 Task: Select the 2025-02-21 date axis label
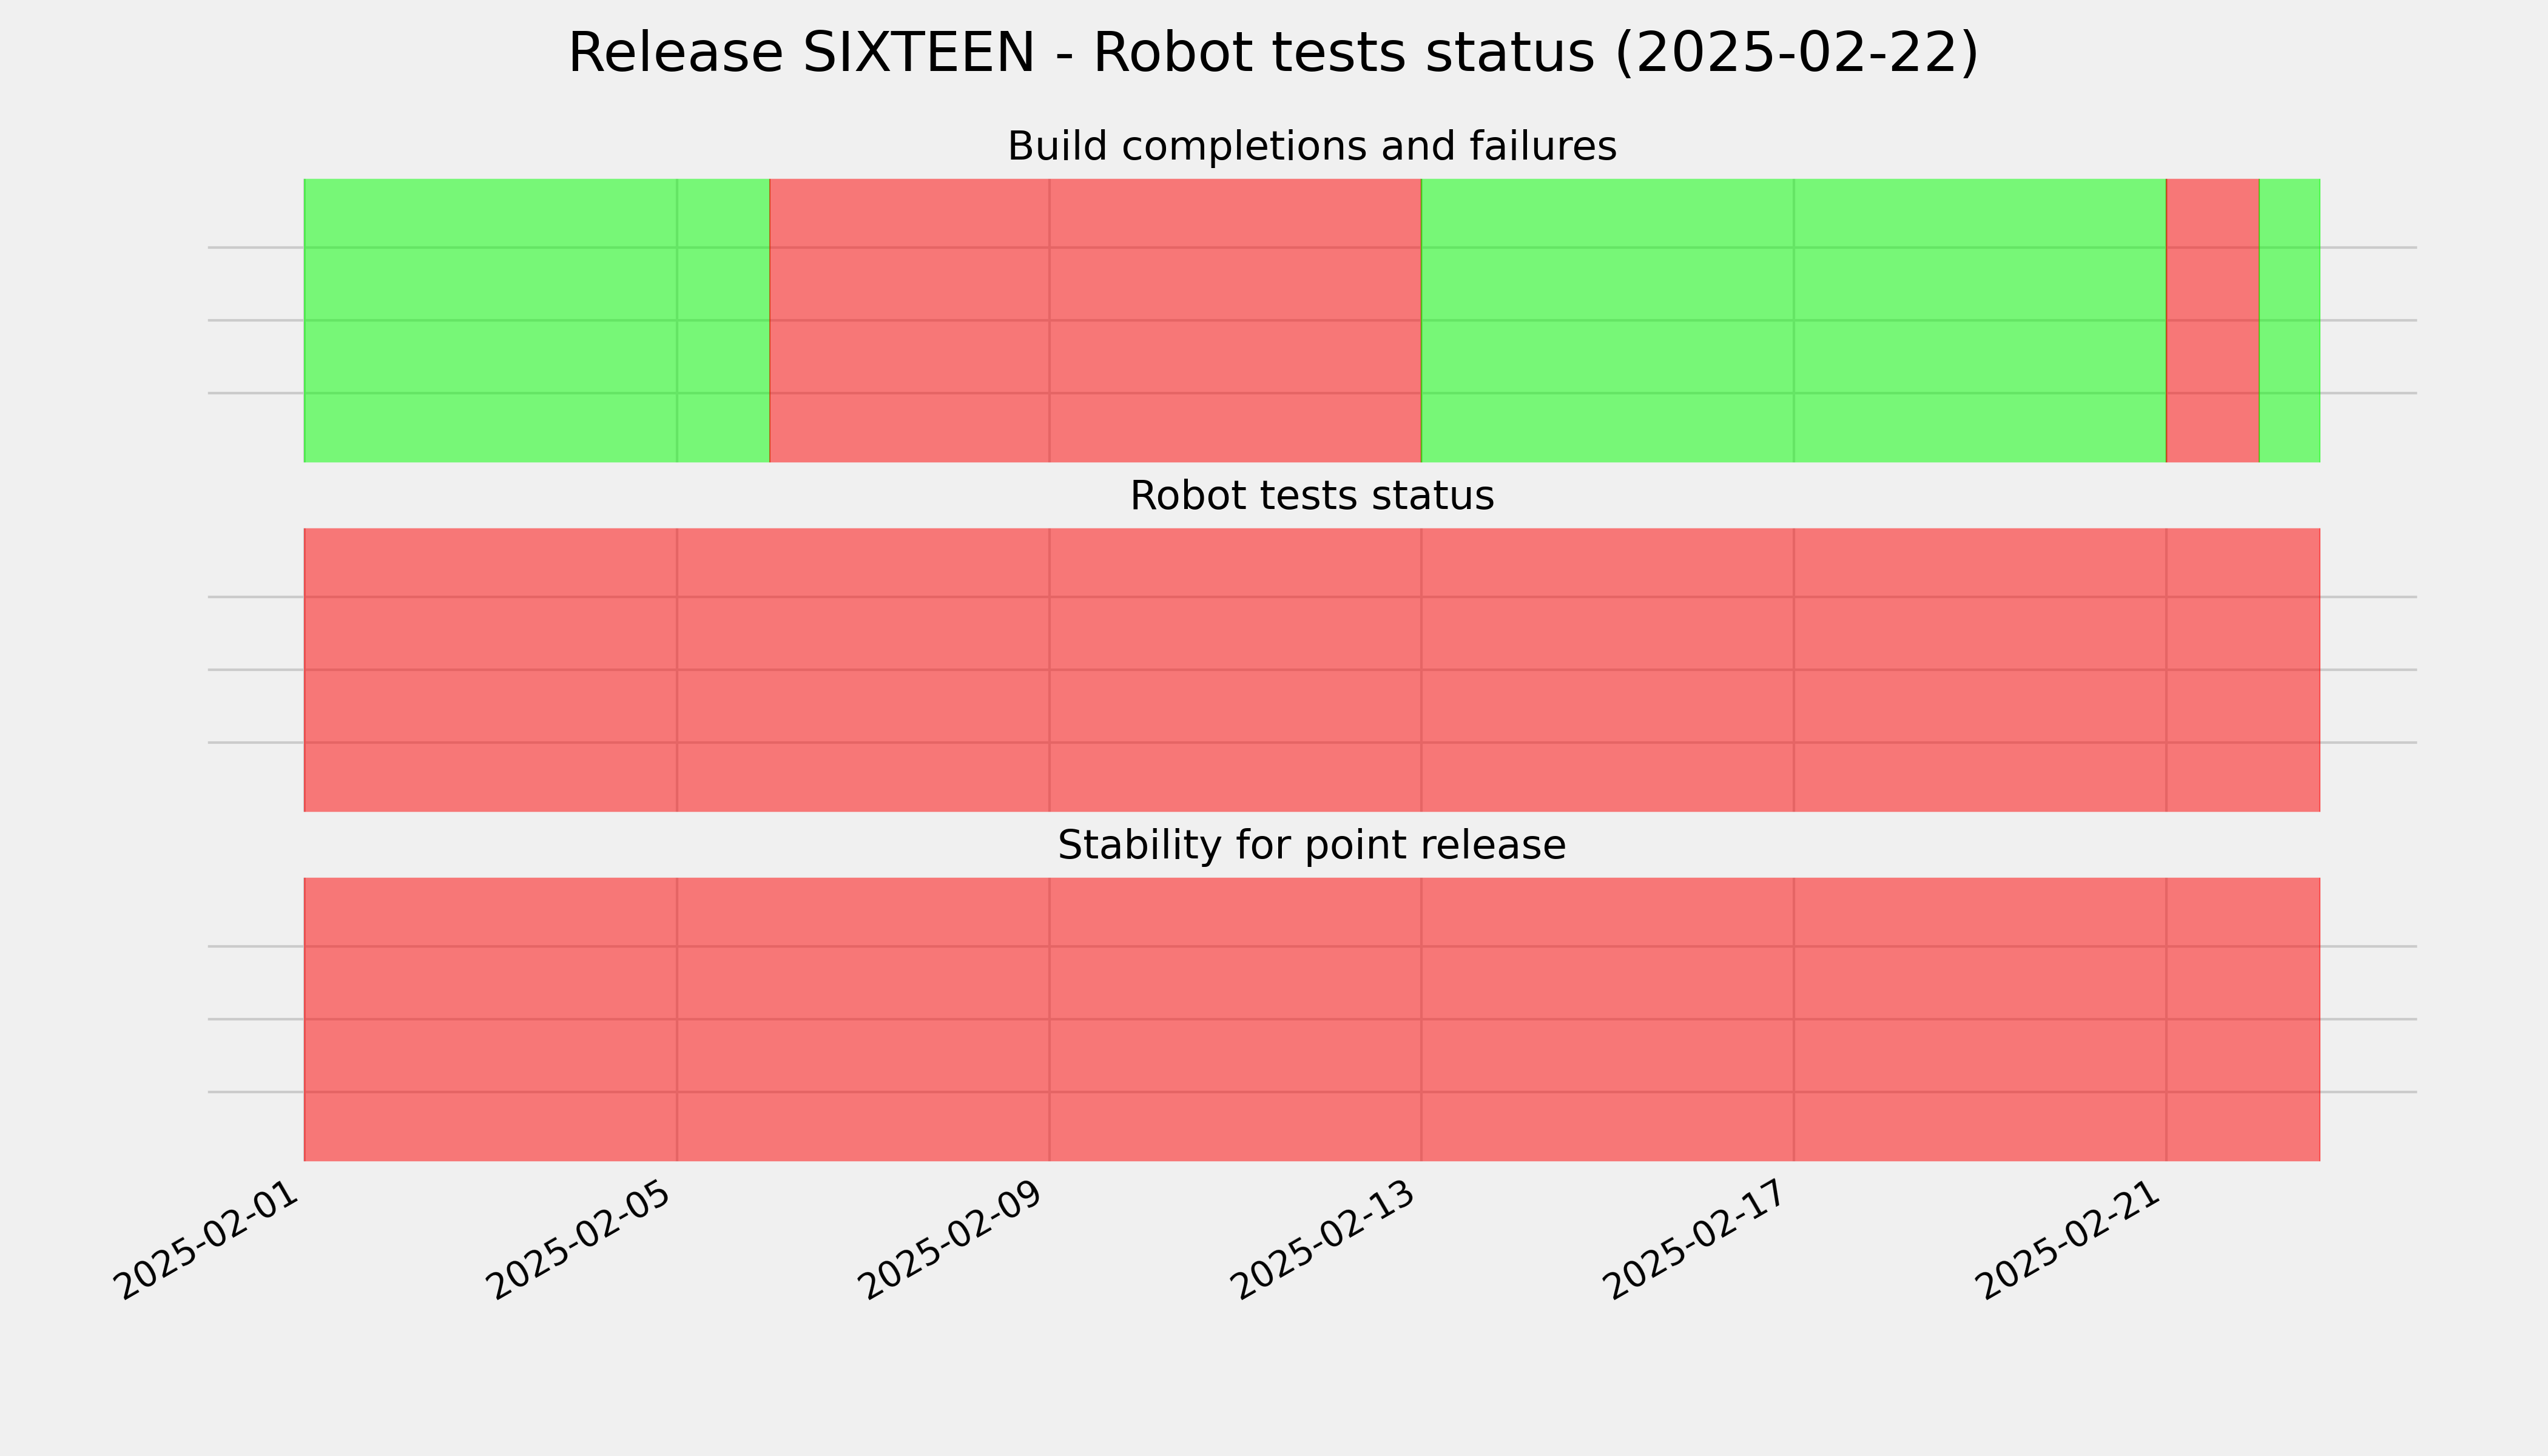2069,1239
